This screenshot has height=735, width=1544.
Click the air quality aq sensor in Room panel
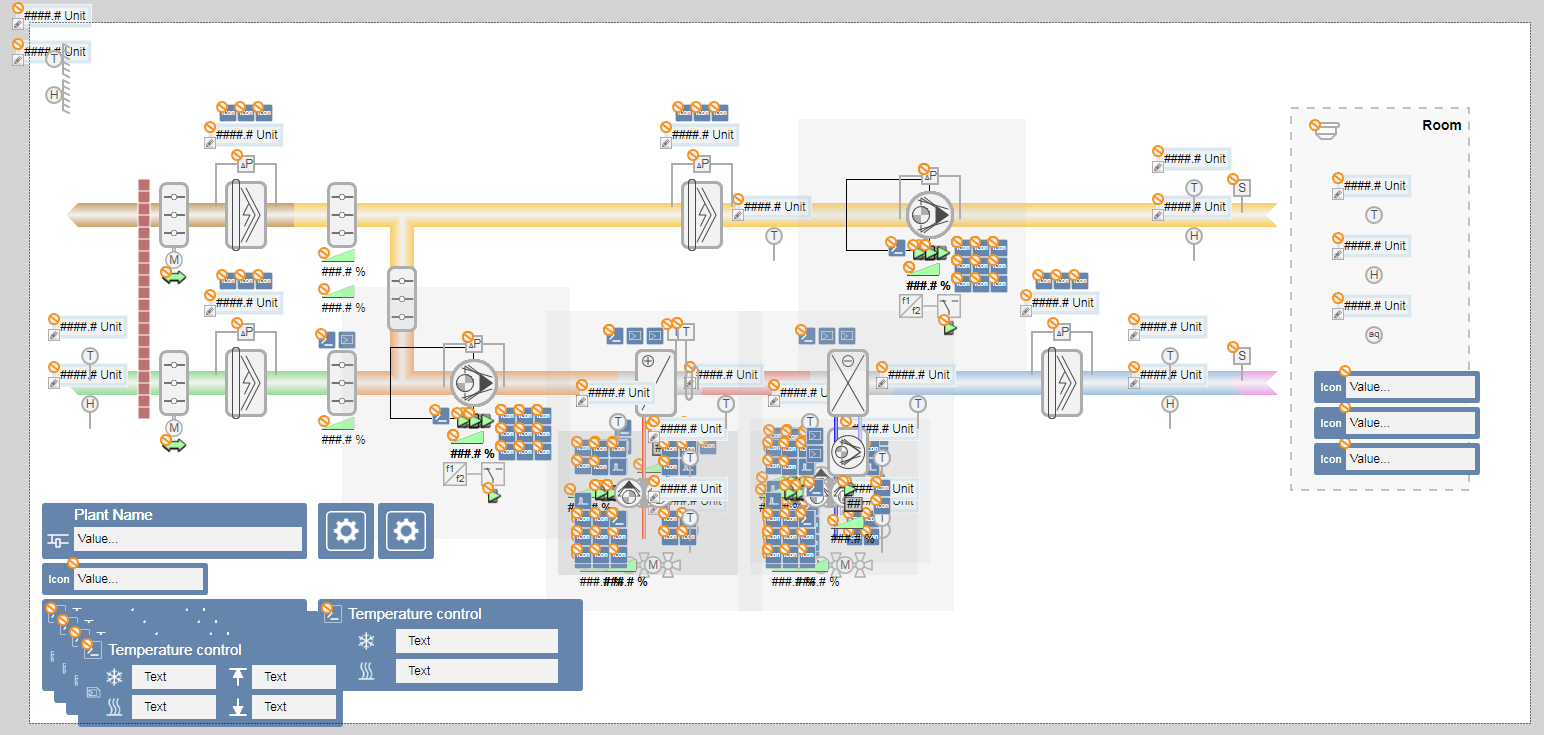point(1374,335)
